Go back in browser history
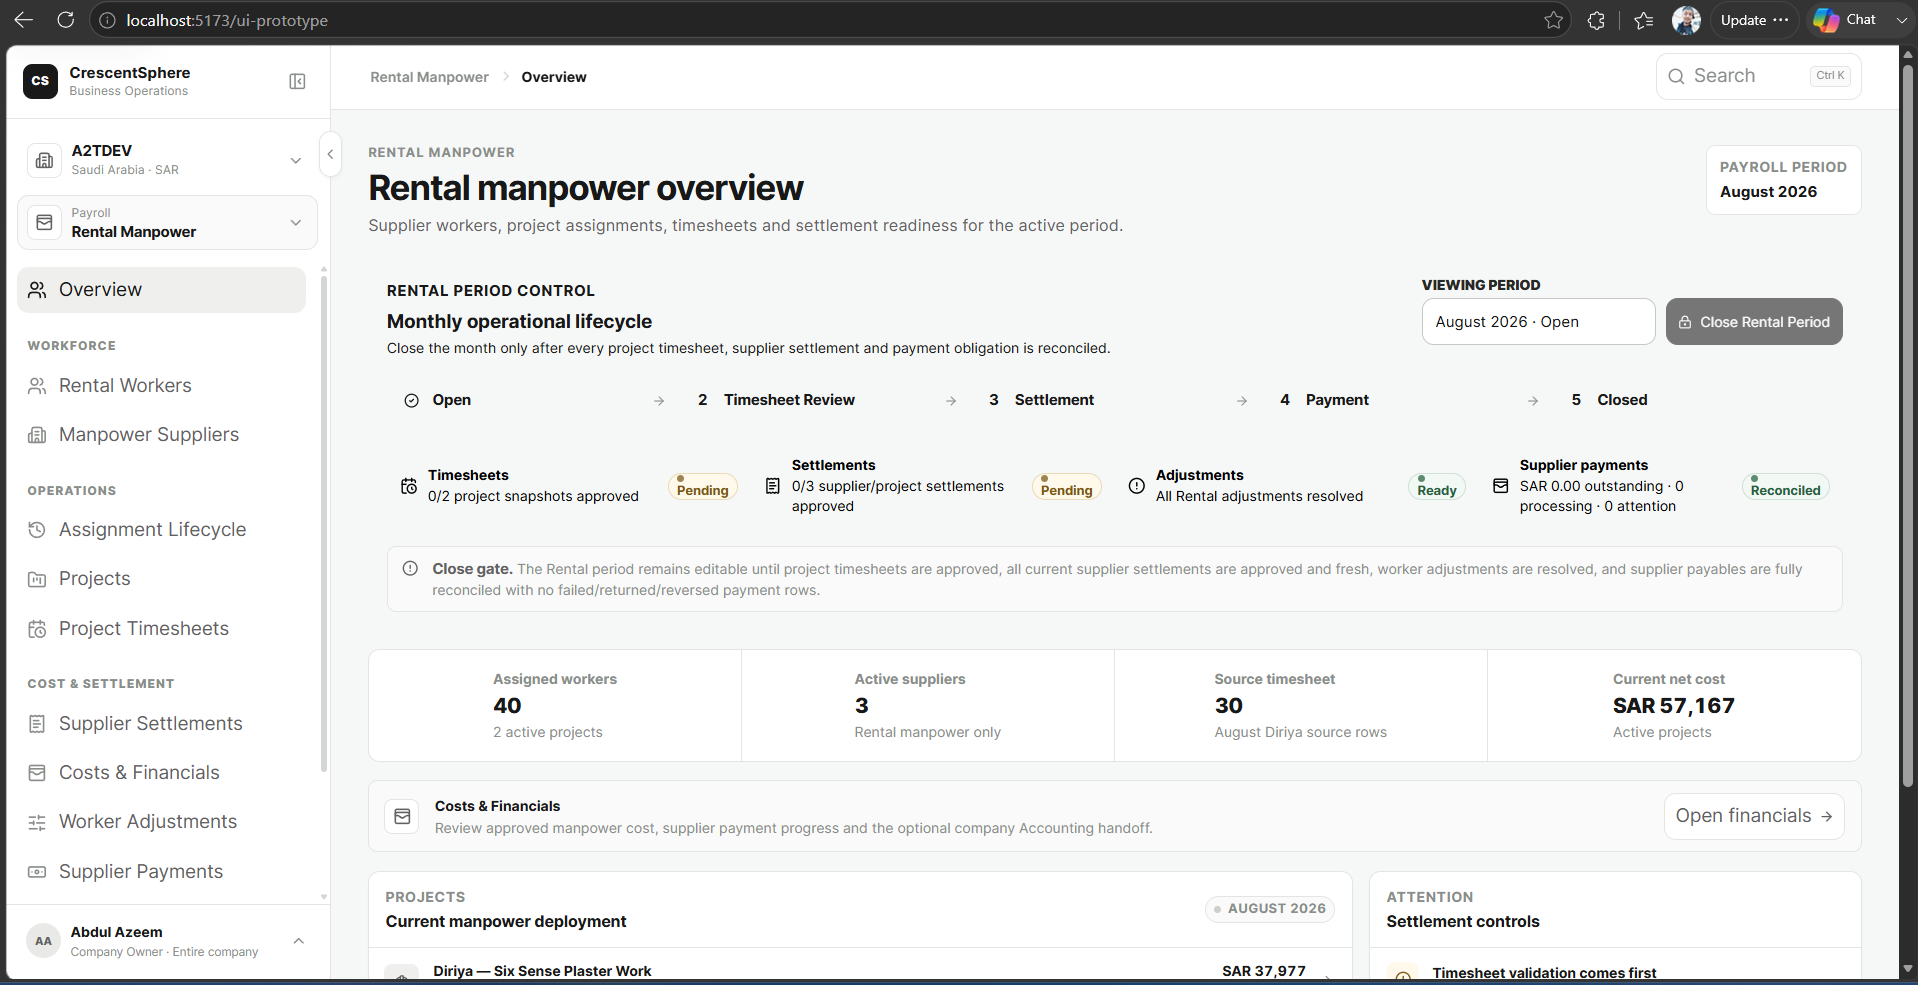 pos(24,20)
